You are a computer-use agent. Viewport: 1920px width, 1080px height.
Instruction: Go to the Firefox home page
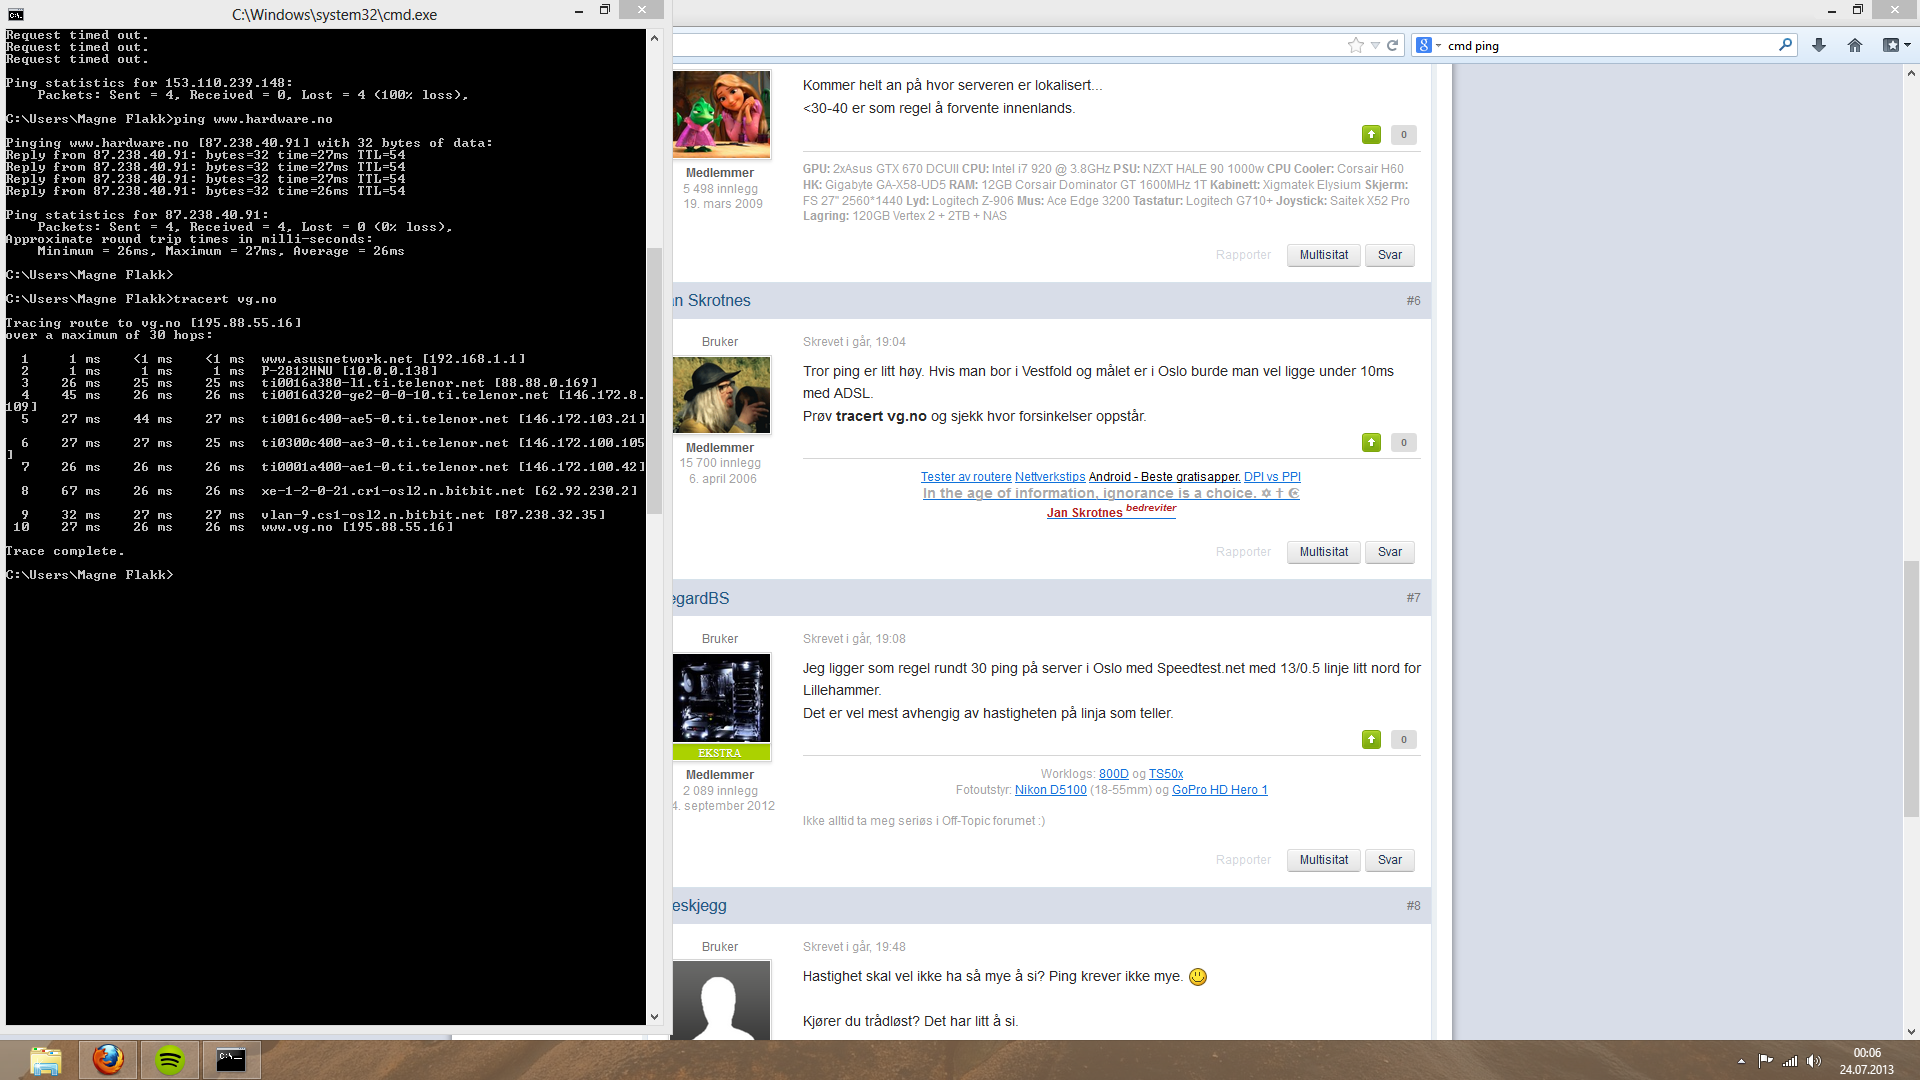pyautogui.click(x=1855, y=45)
